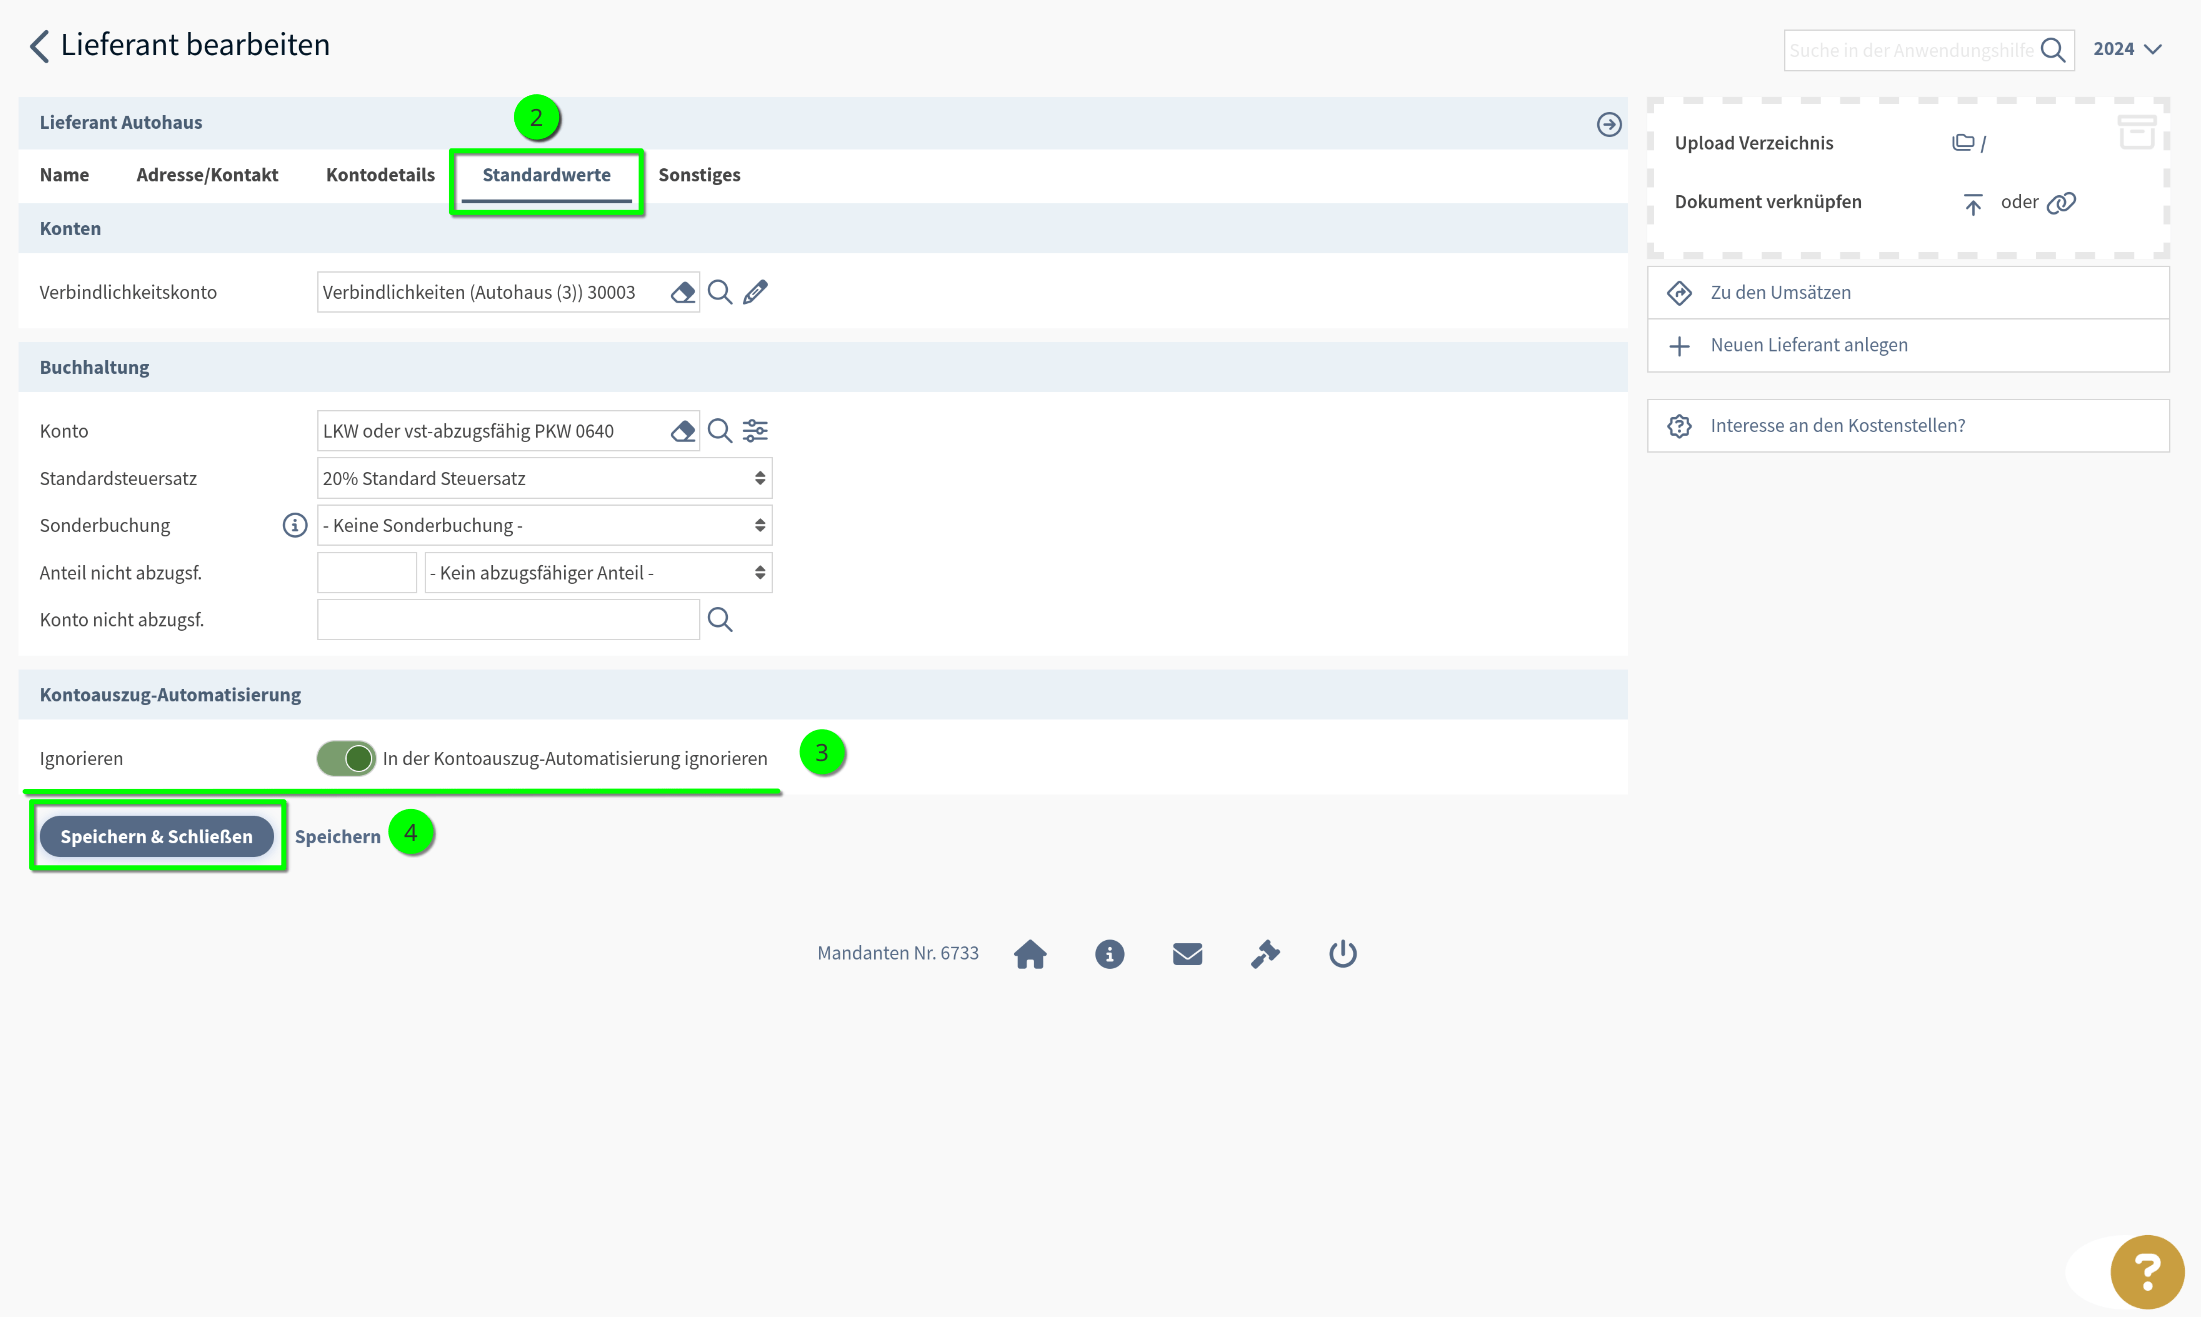The image size is (2201, 1317).
Task: Open the Sonstiges tab
Action: pos(699,175)
